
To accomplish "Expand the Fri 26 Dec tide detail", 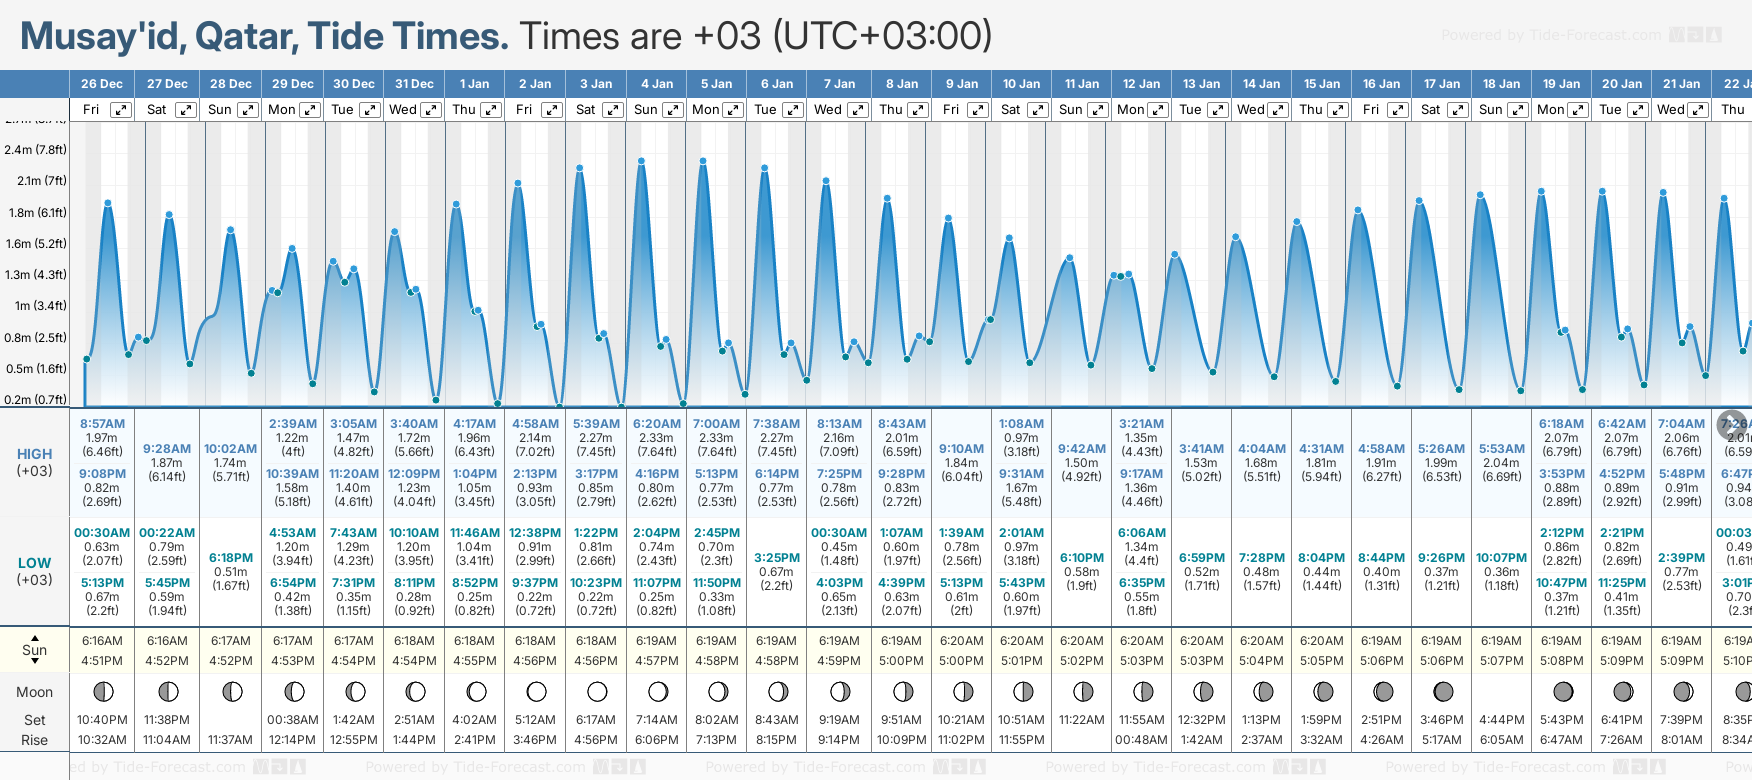I will point(121,110).
